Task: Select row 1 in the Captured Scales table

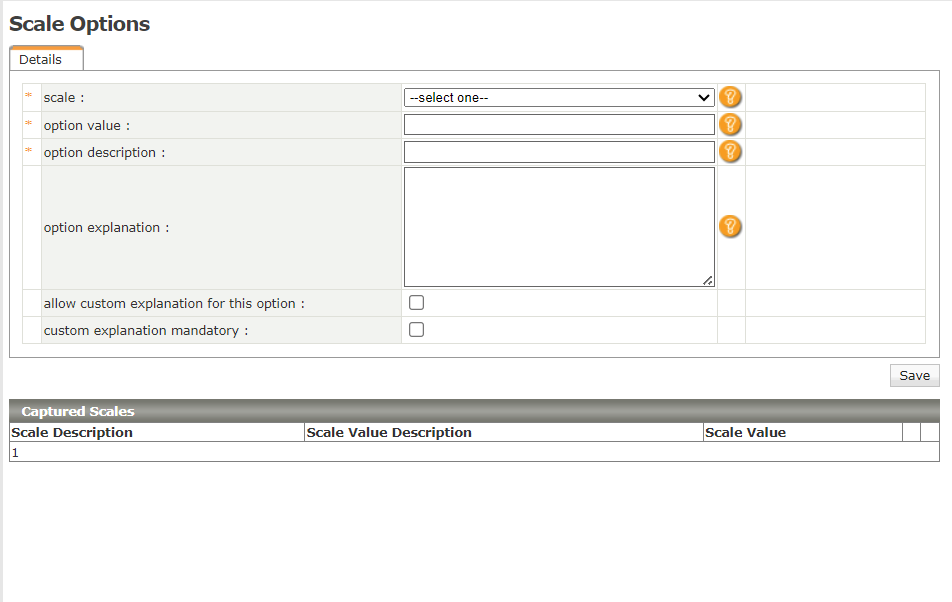Action: pyautogui.click(x=15, y=453)
